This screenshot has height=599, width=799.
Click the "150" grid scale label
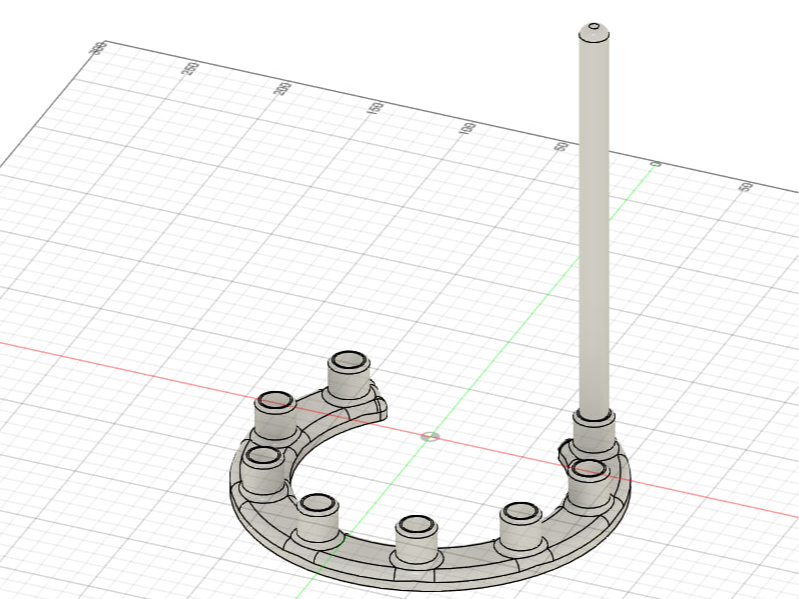pyautogui.click(x=376, y=108)
